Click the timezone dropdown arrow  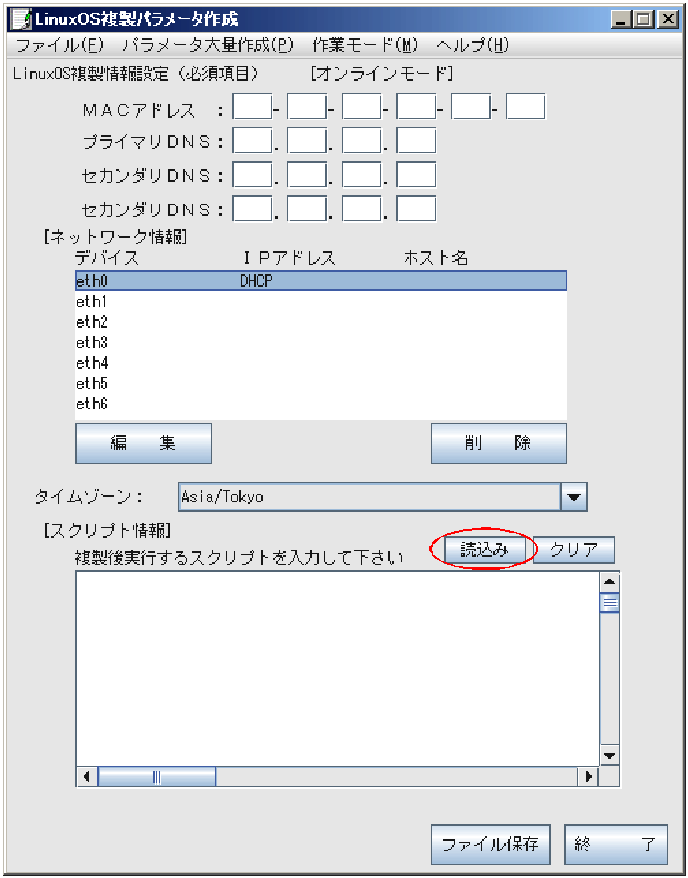[574, 497]
